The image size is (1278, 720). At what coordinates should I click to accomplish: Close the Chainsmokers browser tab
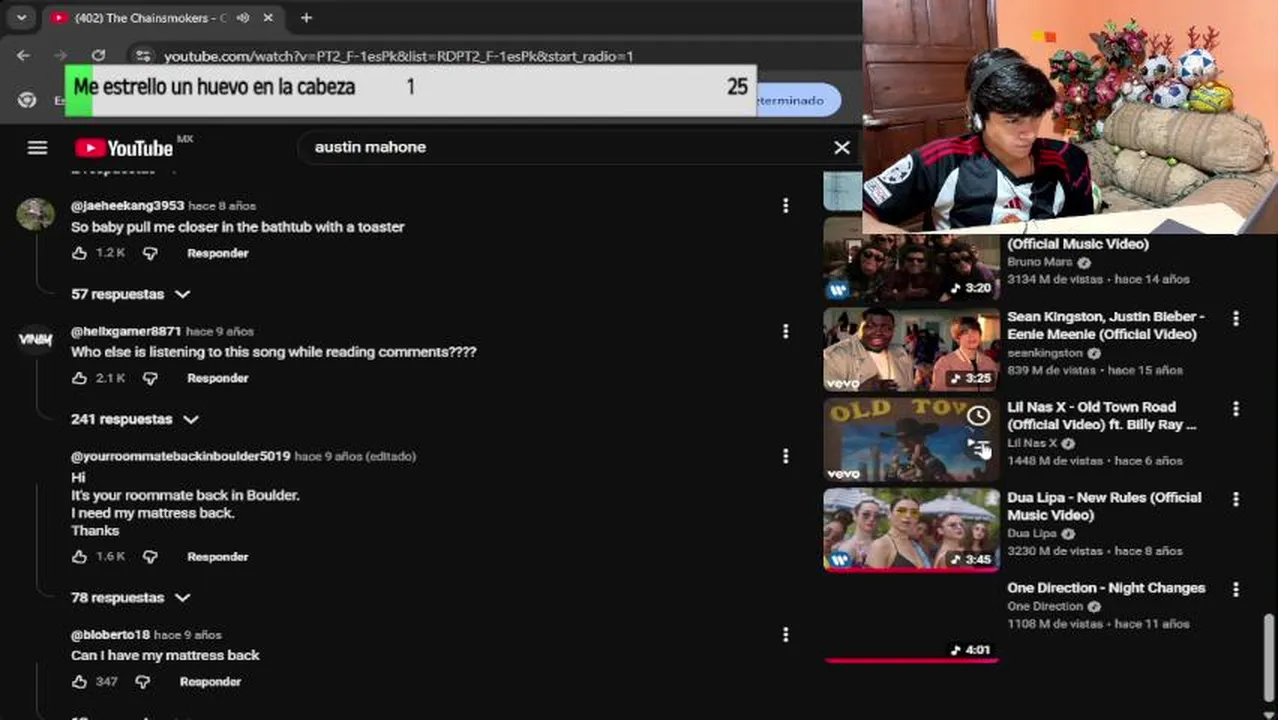click(268, 18)
